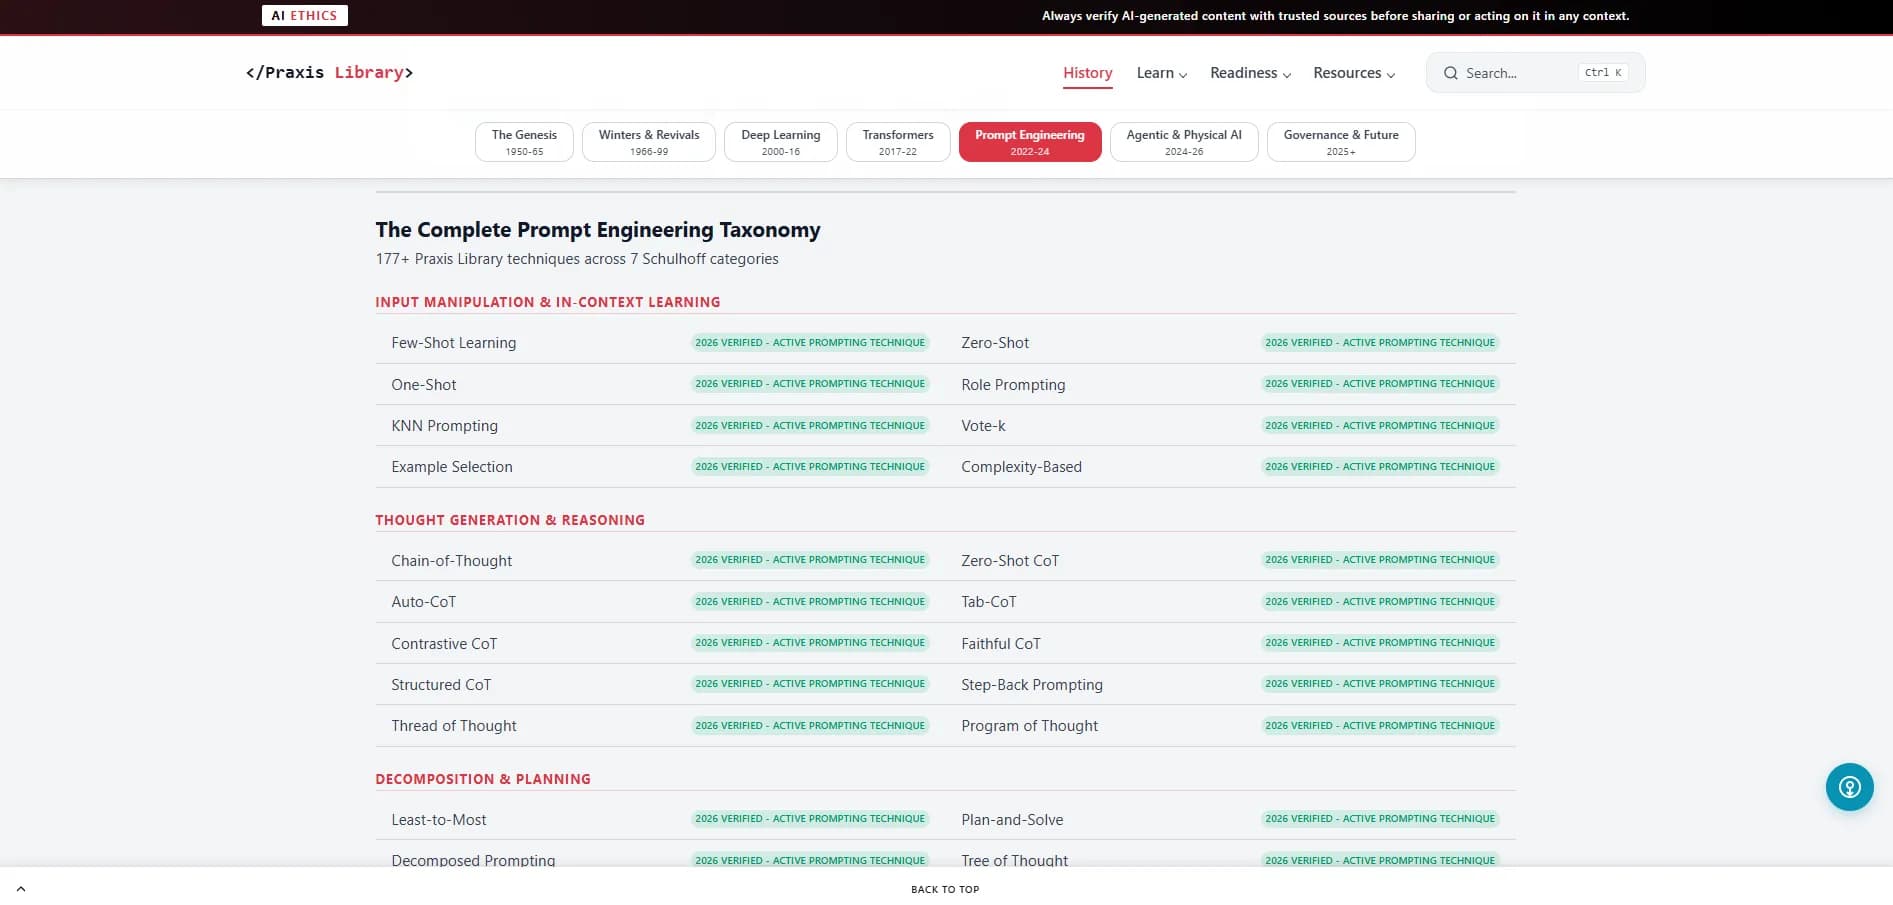Click the Praxis Library logo
The height and width of the screenshot is (905, 1893).
pyautogui.click(x=329, y=73)
